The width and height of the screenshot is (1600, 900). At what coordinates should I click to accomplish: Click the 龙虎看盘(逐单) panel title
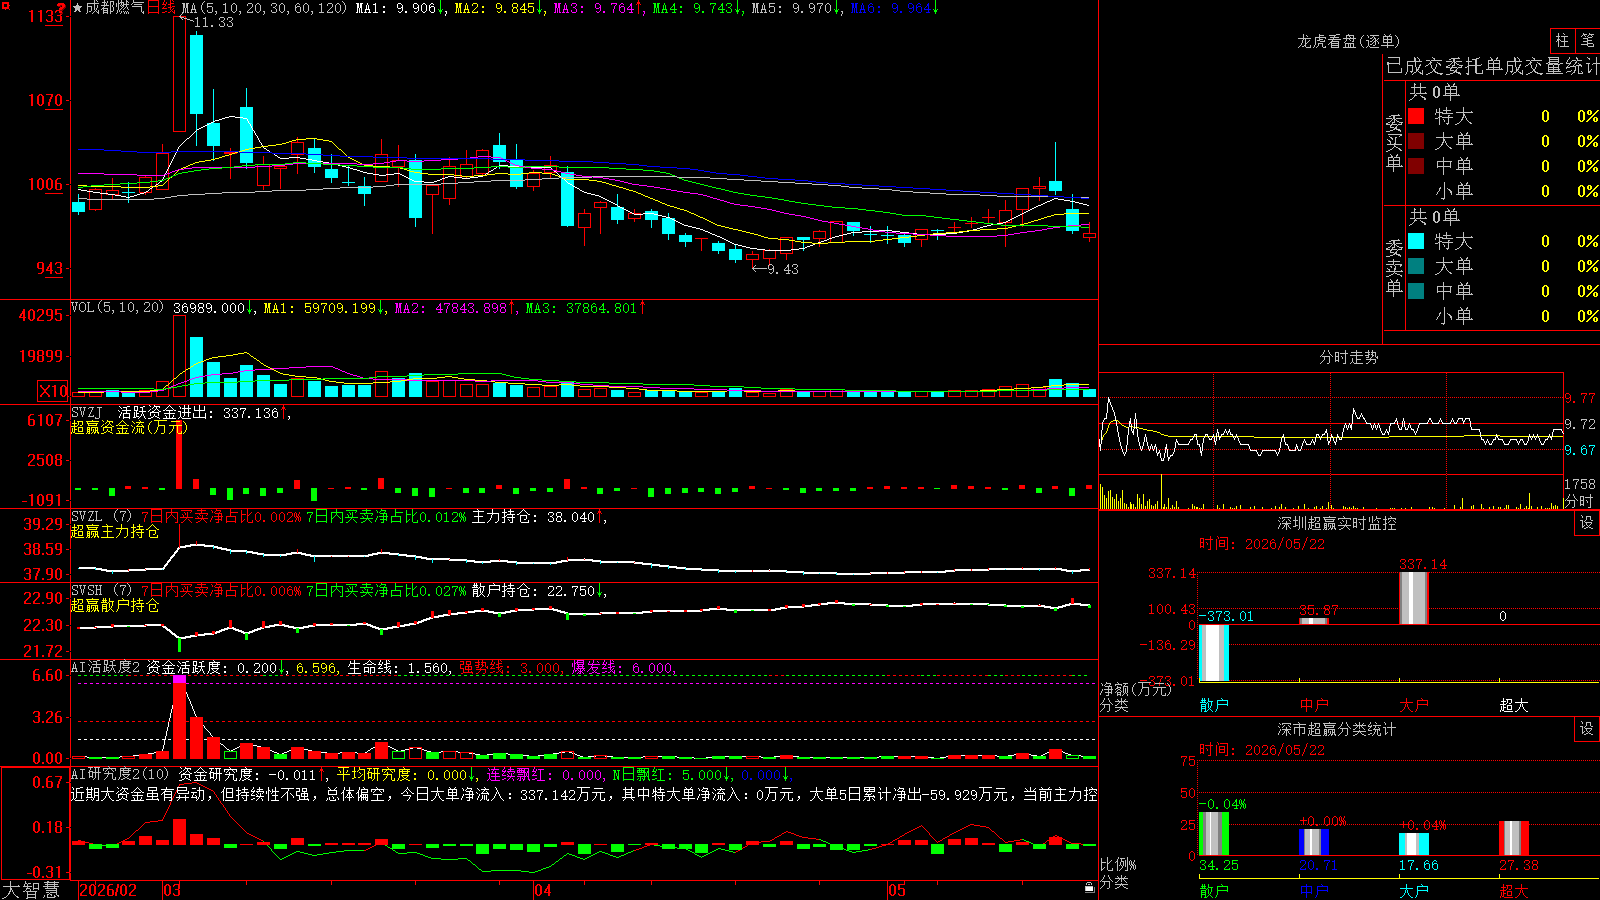pyautogui.click(x=1348, y=41)
